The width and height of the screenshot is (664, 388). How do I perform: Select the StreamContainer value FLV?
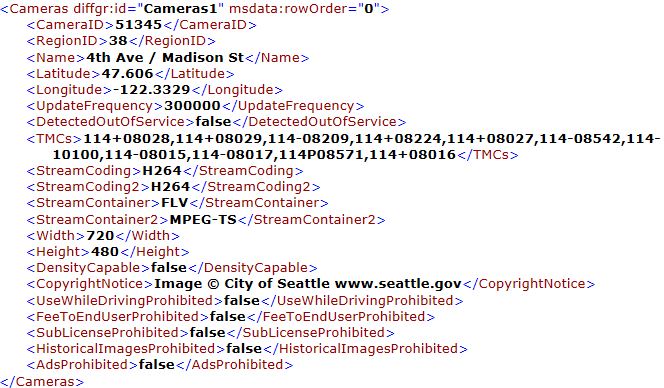pos(174,202)
